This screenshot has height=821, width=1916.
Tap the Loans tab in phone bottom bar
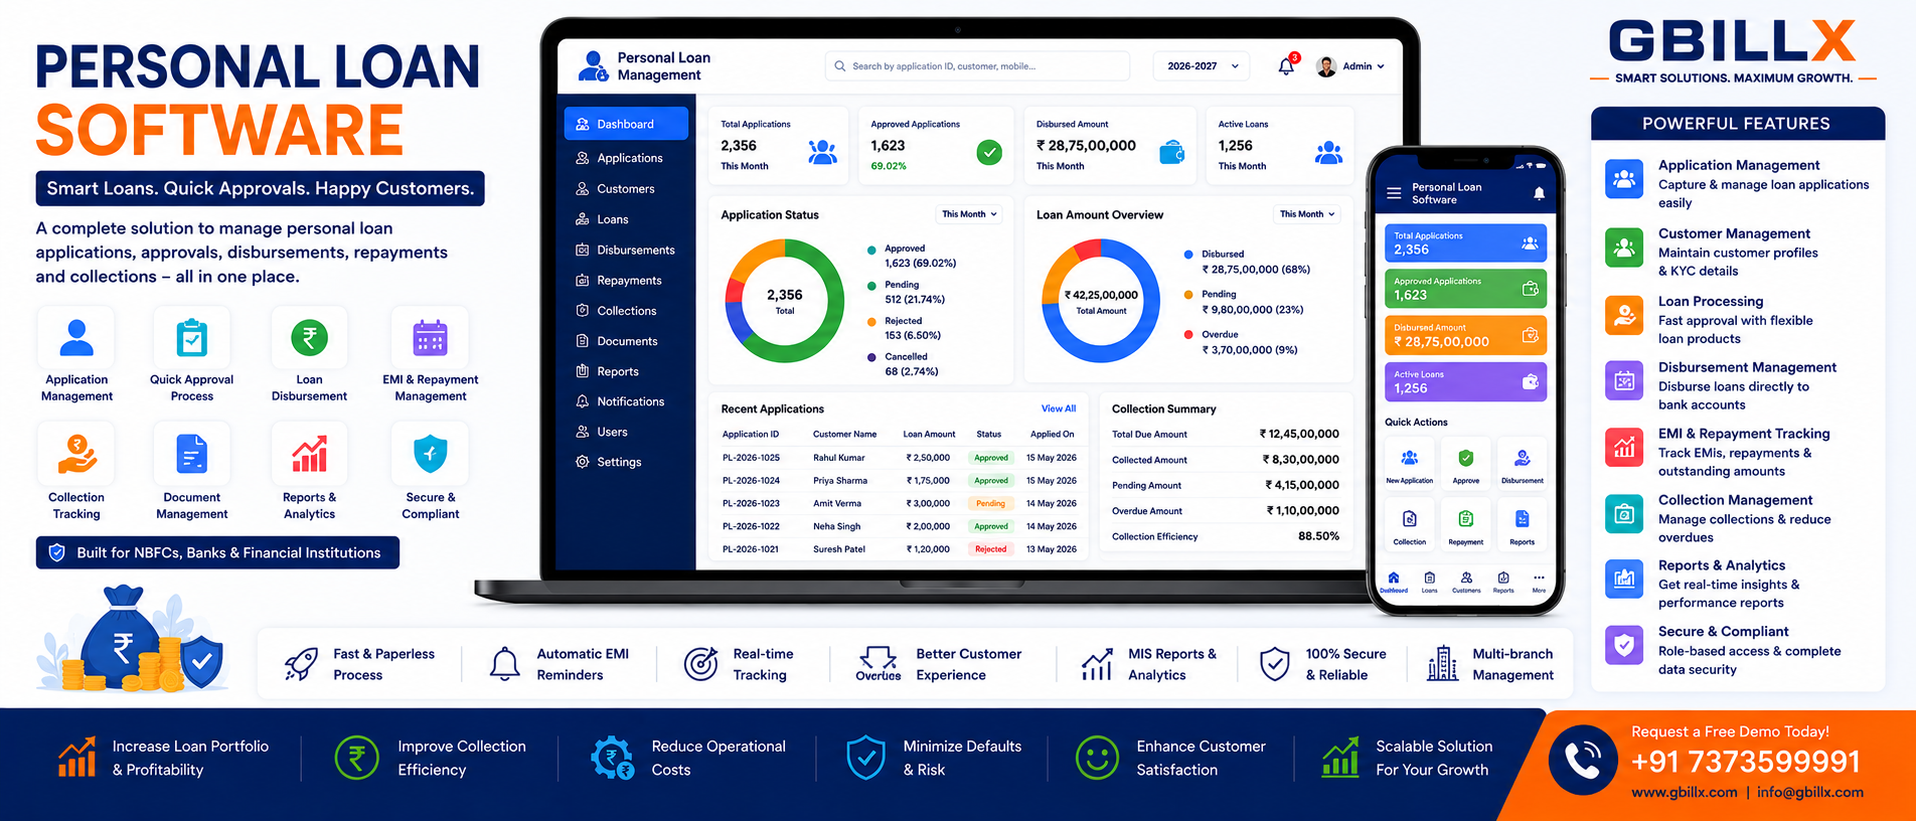pyautogui.click(x=1429, y=582)
